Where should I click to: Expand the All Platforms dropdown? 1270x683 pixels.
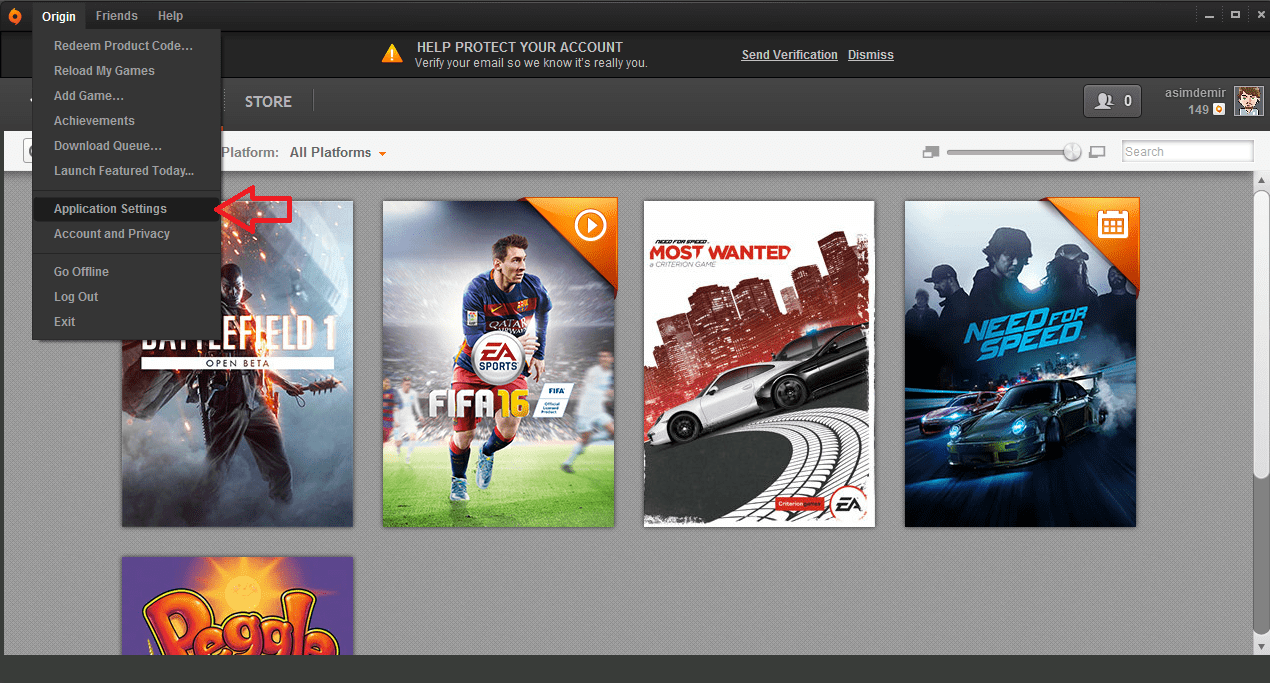(x=338, y=153)
